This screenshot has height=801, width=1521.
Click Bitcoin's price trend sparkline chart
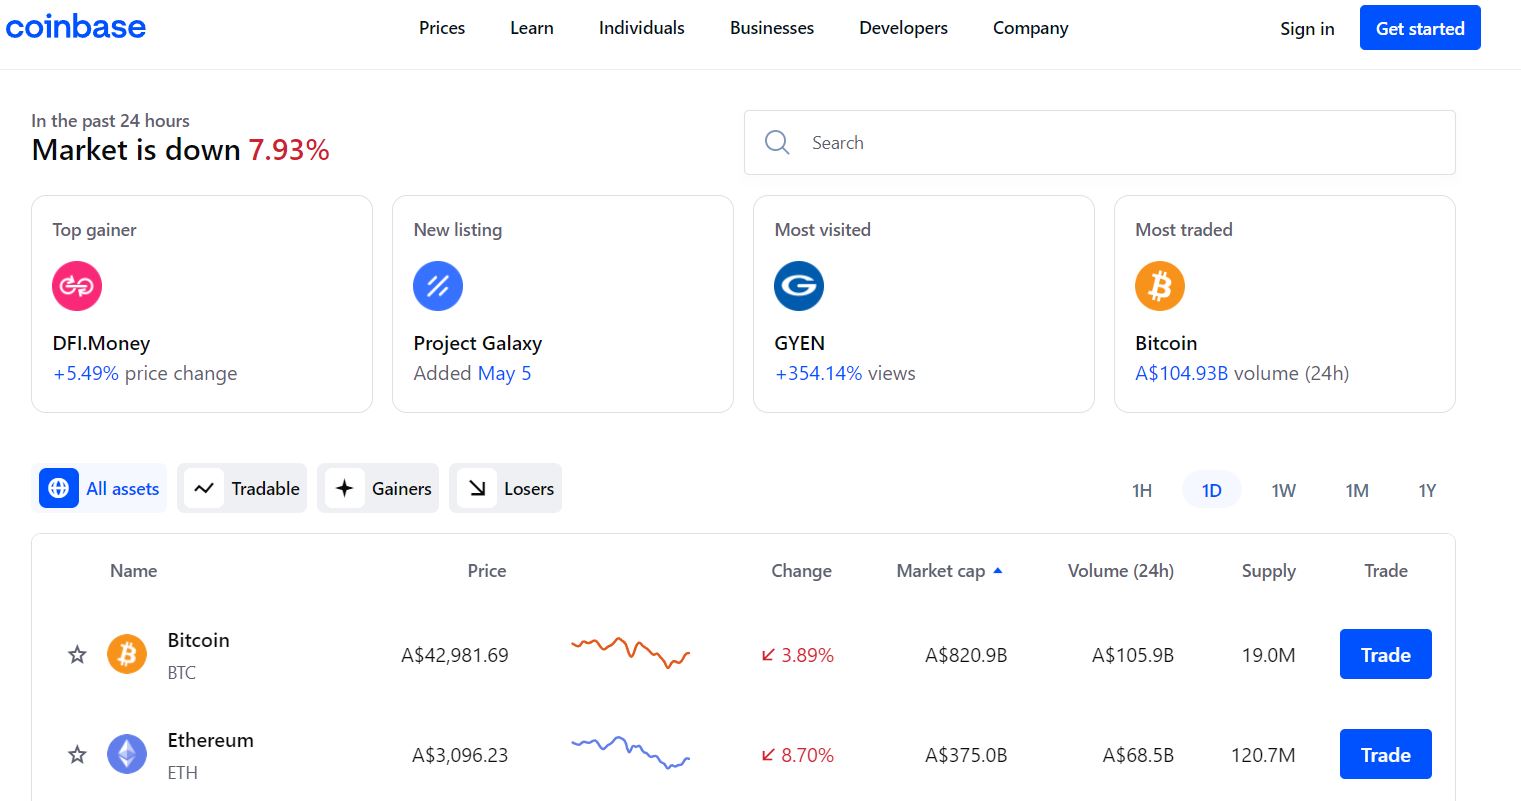pos(630,651)
